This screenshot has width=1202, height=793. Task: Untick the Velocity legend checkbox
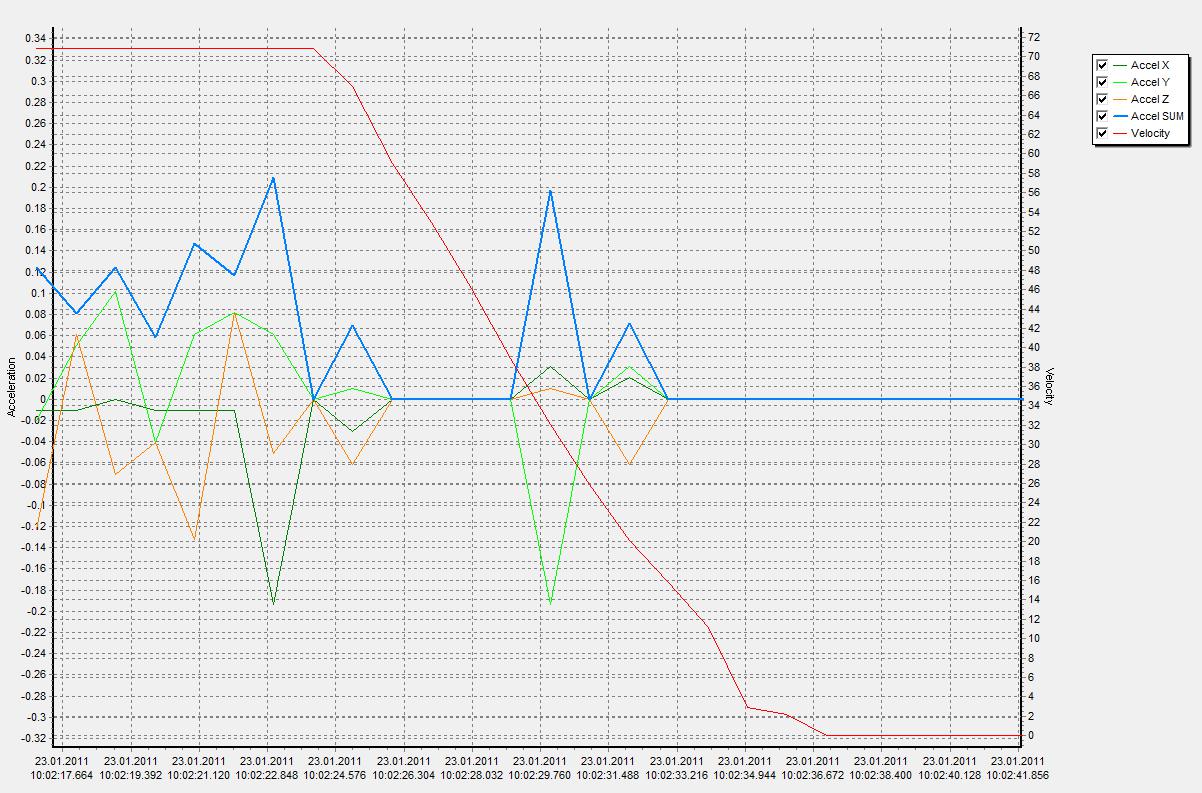click(1102, 133)
